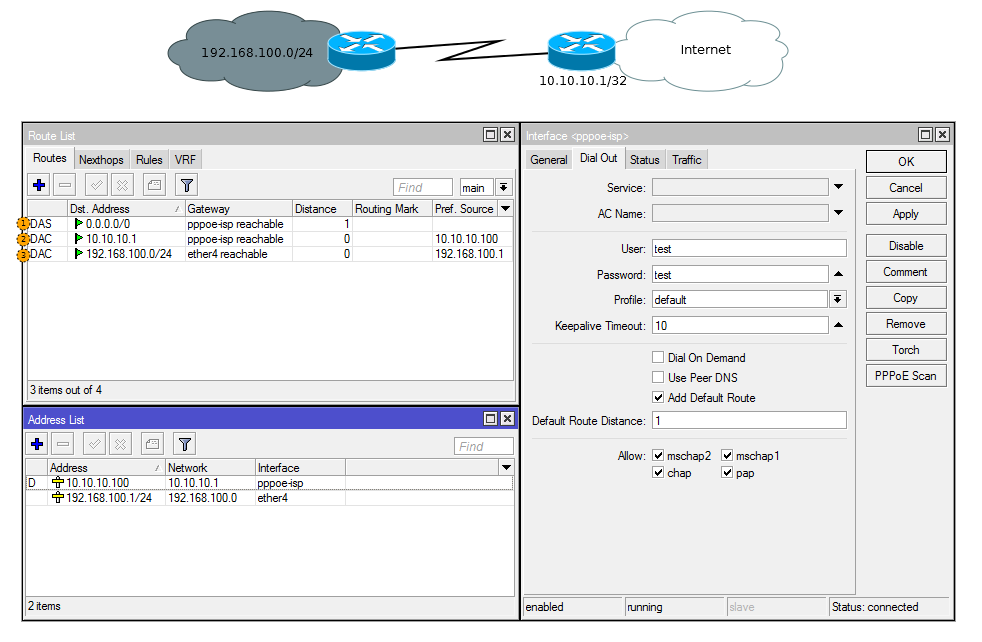Click the enable checkmark icon in Route List toolbar
The image size is (982, 642).
point(96,185)
